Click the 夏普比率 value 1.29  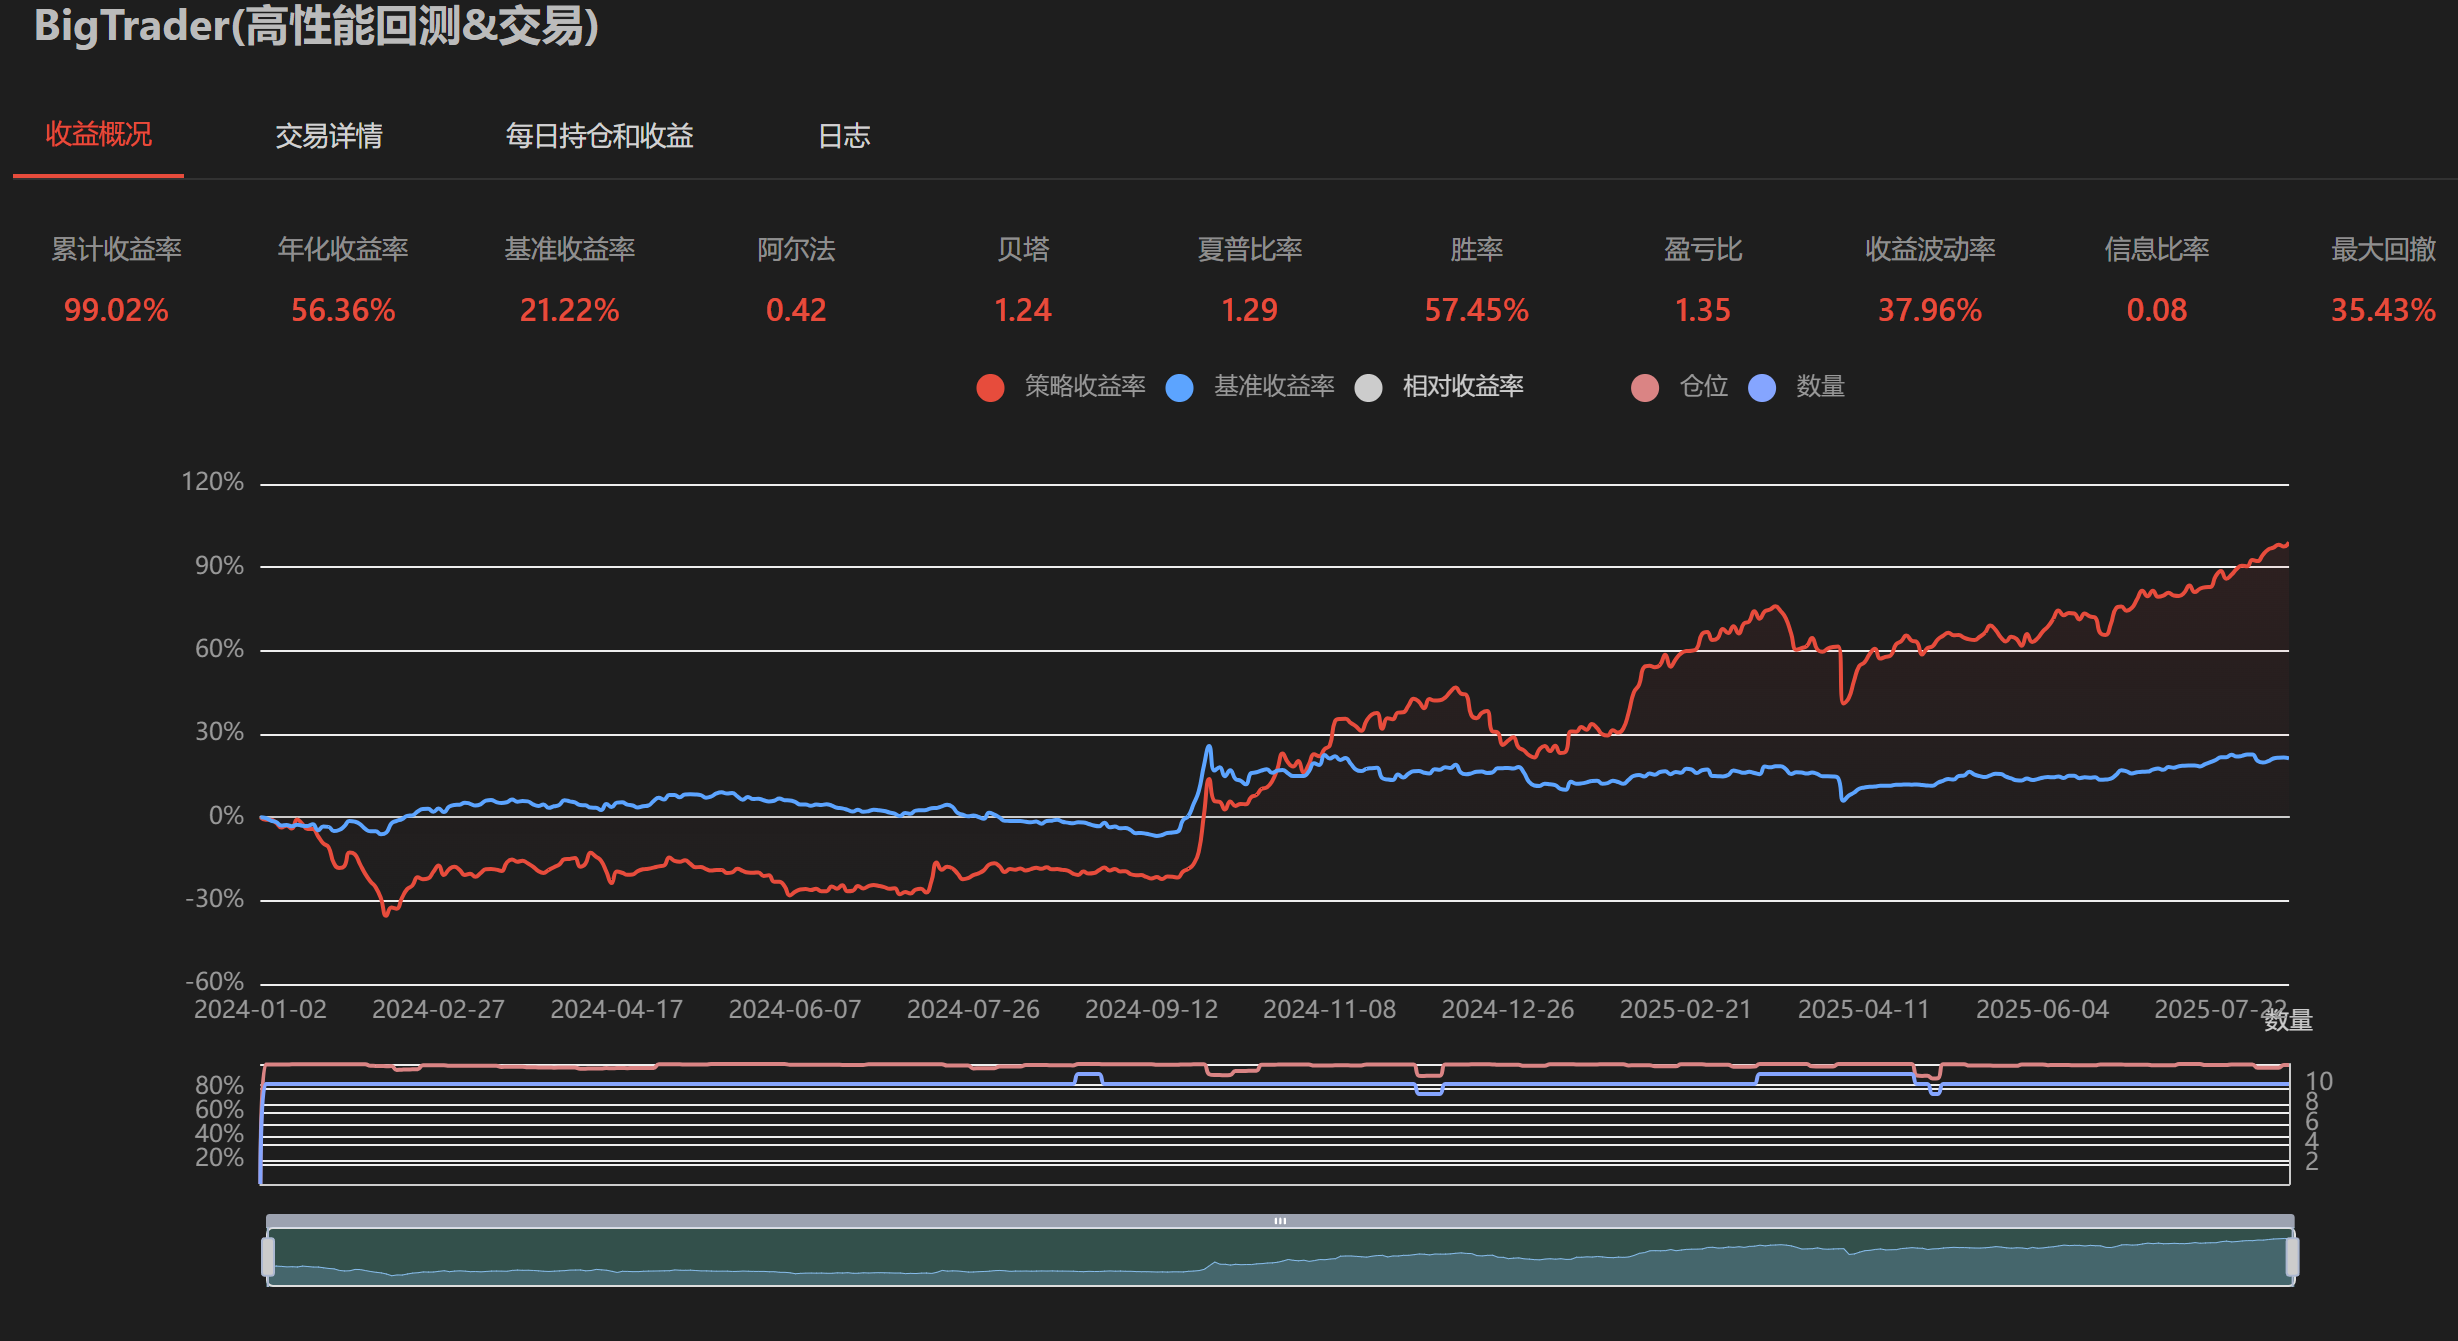[x=1249, y=310]
